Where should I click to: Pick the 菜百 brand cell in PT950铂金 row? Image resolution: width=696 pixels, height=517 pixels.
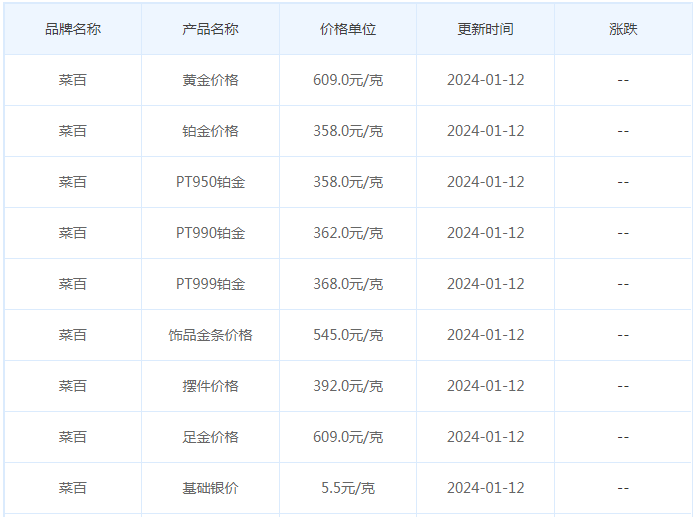coord(73,182)
